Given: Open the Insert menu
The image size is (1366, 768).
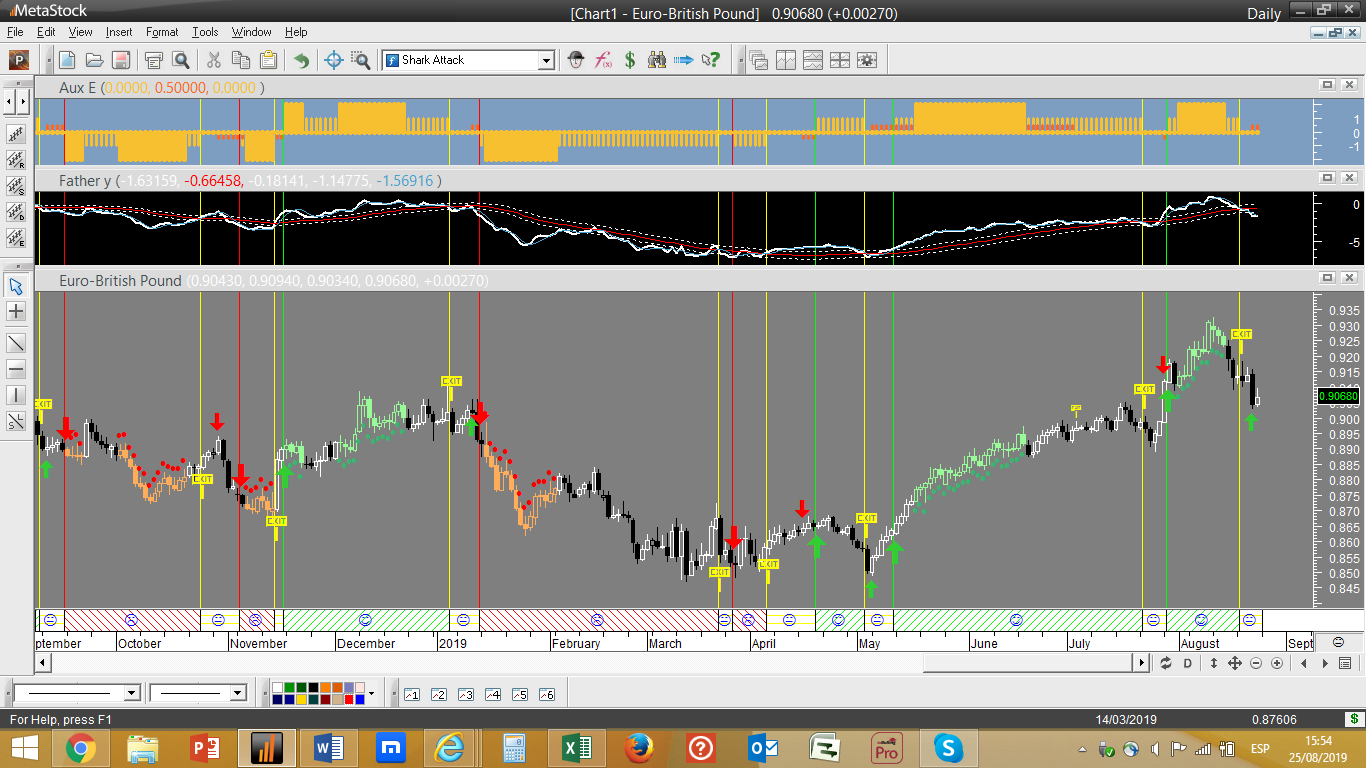Looking at the screenshot, I should coord(118,32).
